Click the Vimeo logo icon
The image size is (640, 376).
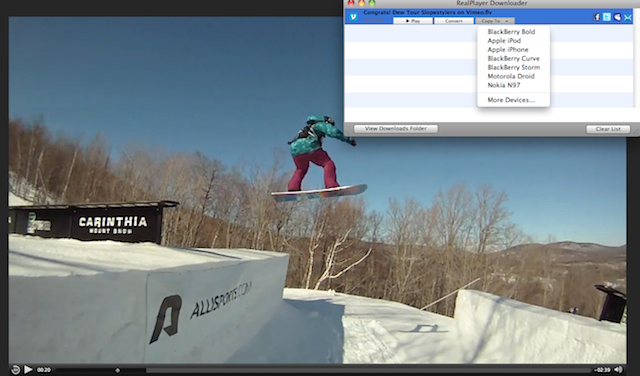[353, 17]
